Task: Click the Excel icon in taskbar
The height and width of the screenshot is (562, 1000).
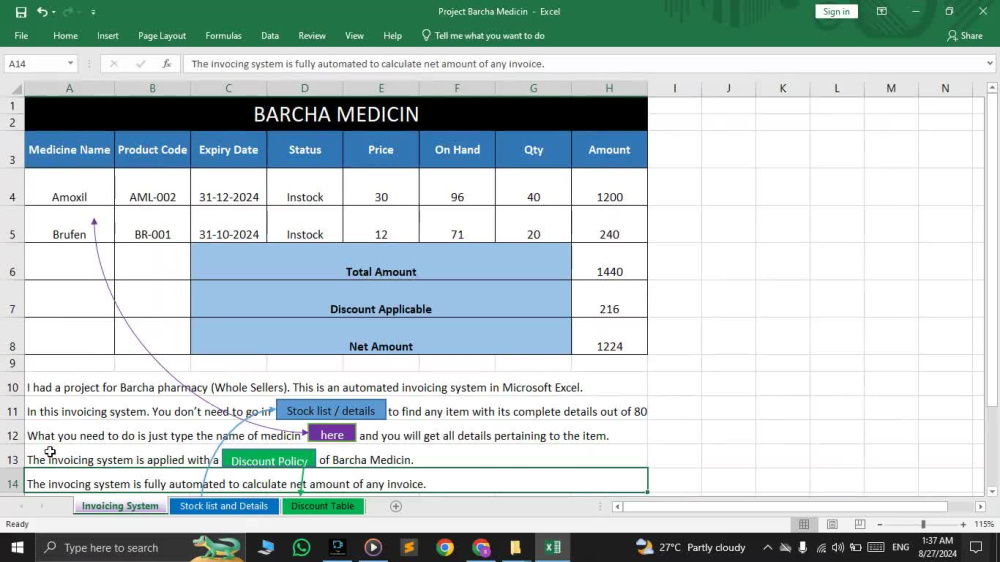Action: [552, 547]
